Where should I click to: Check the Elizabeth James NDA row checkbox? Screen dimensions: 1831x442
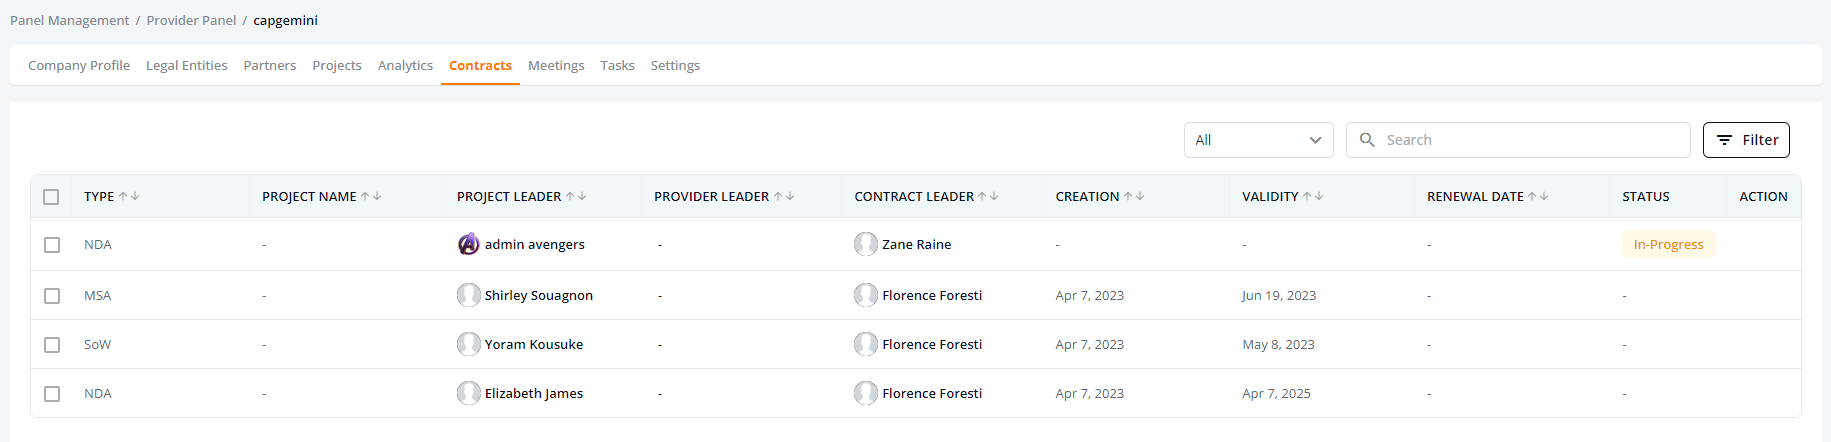tap(52, 394)
